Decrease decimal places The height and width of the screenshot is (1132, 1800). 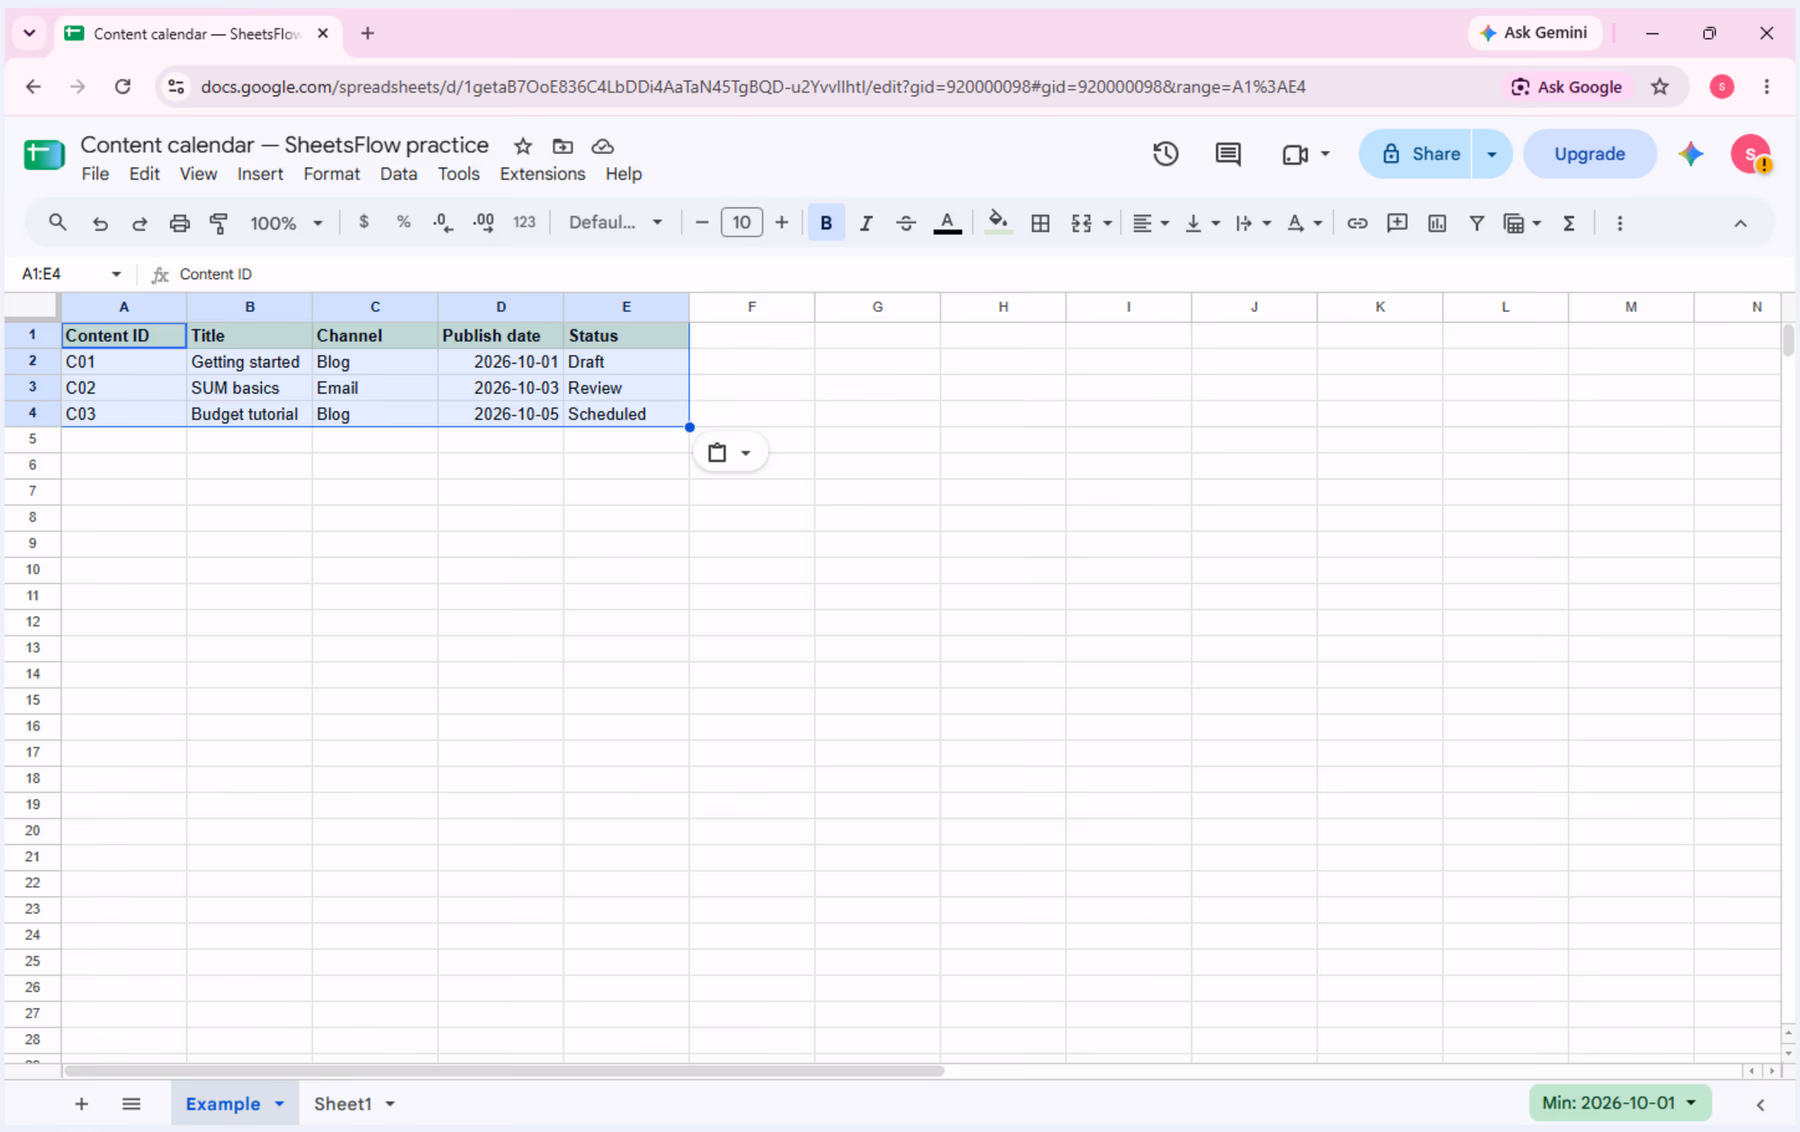point(443,223)
